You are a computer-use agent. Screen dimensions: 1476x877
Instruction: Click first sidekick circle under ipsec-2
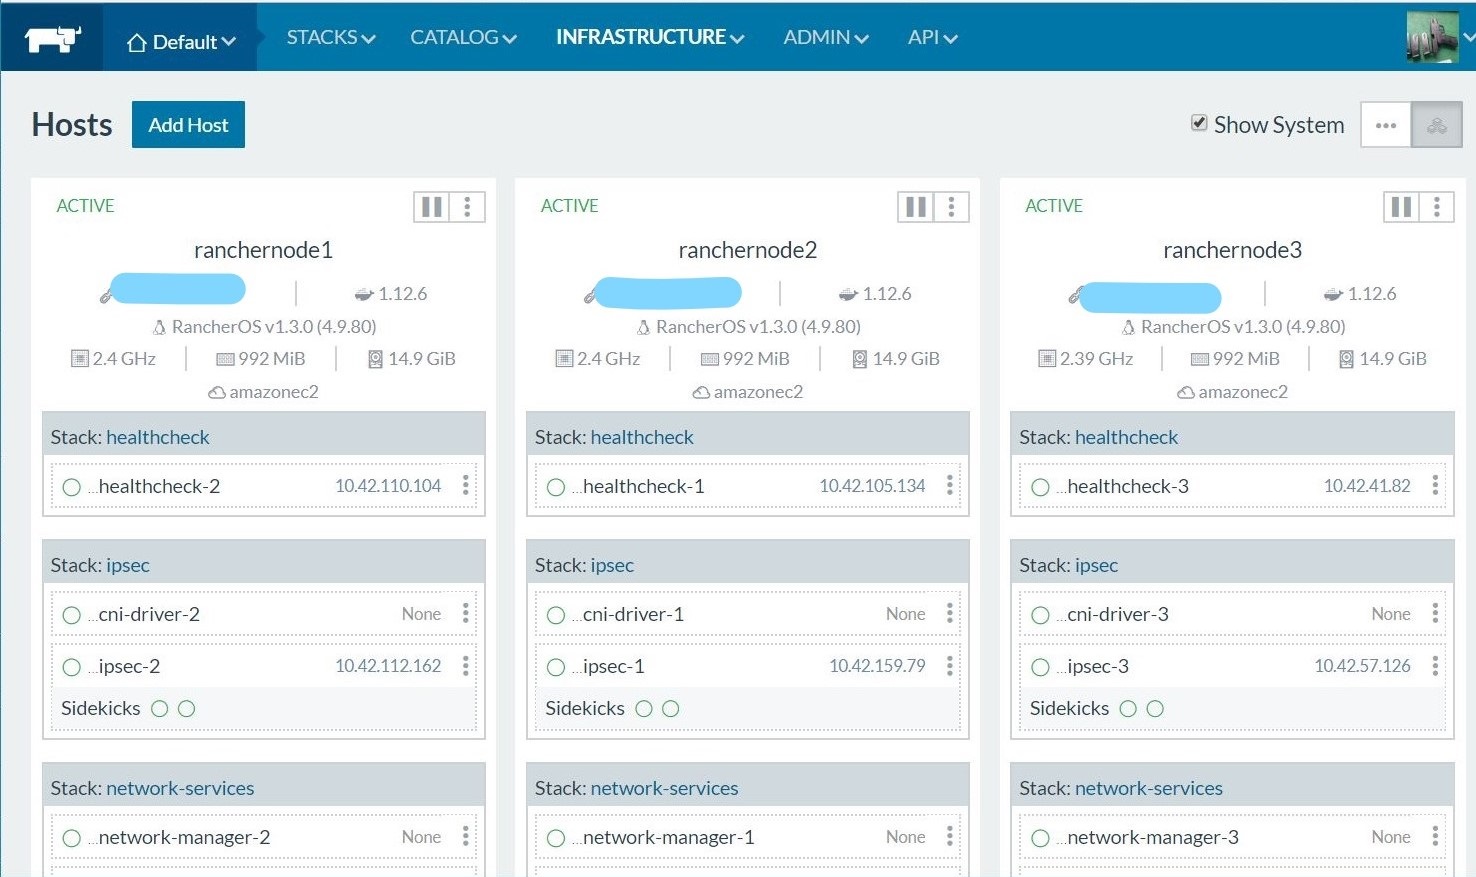tap(159, 709)
